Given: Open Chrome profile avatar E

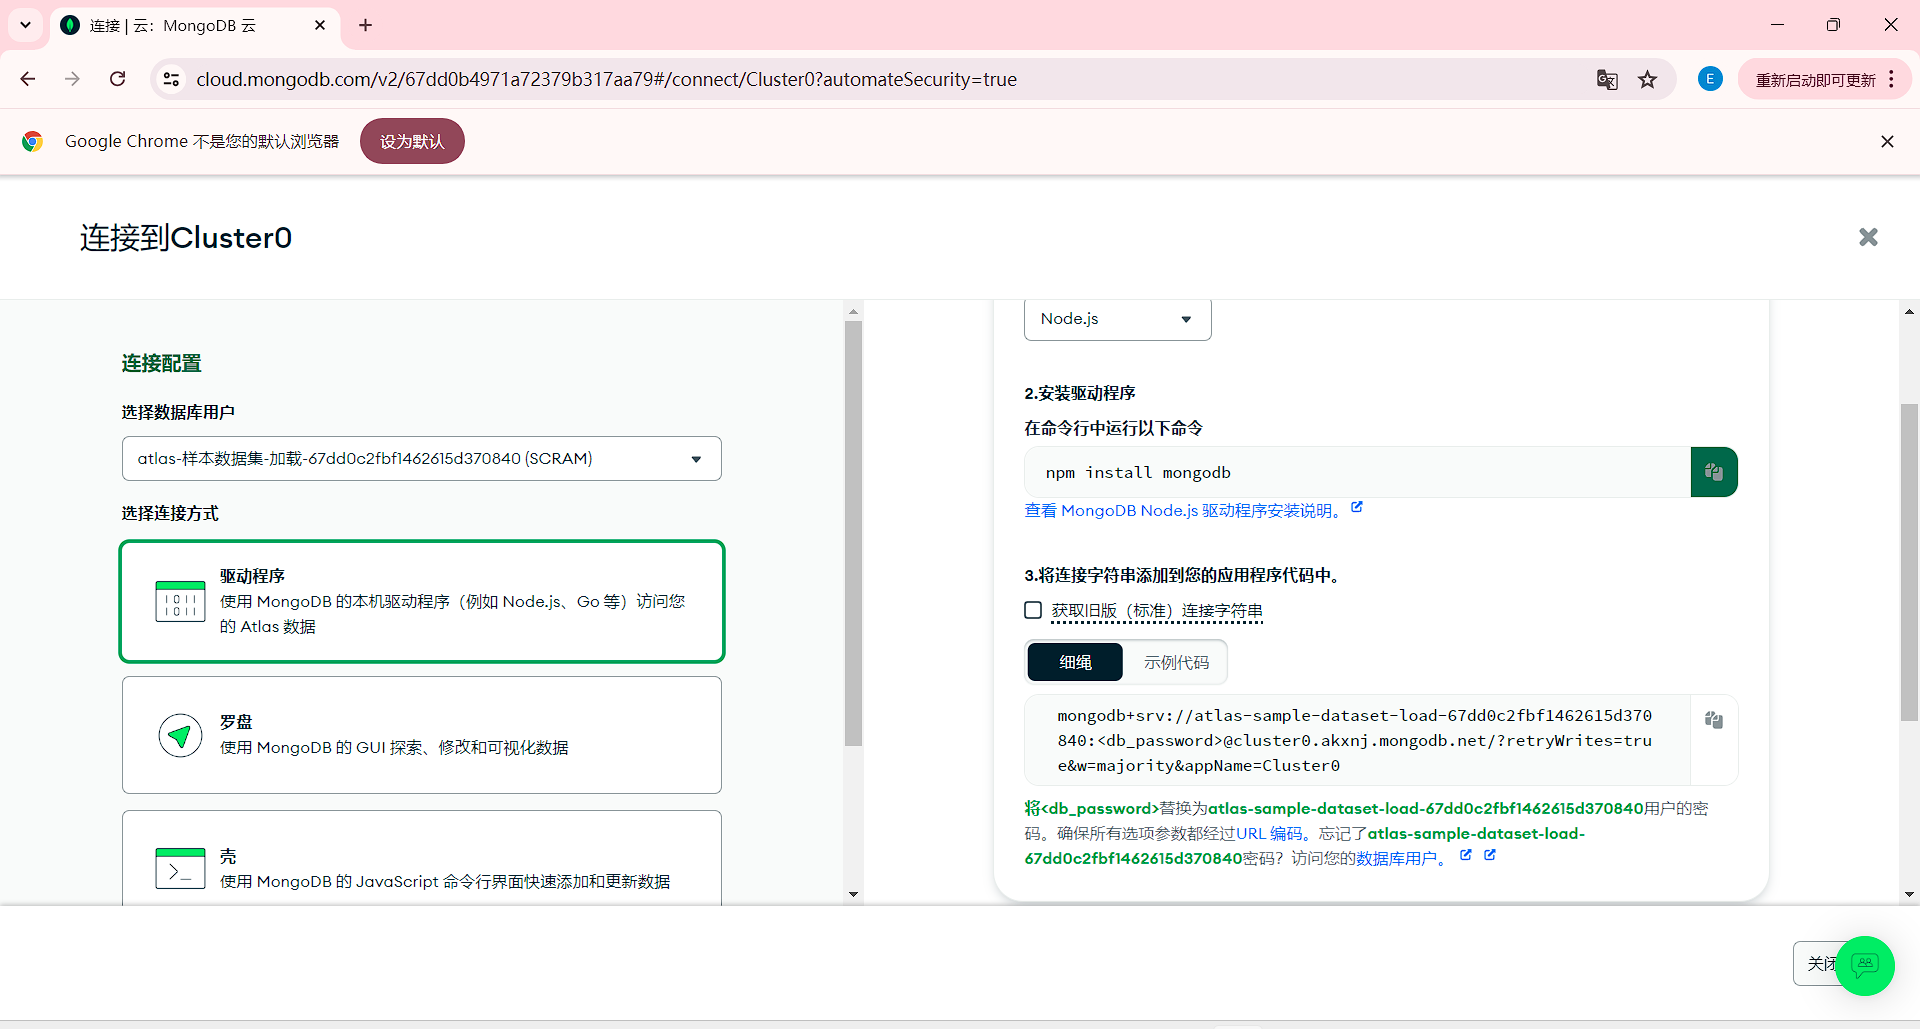Looking at the screenshot, I should tap(1710, 79).
